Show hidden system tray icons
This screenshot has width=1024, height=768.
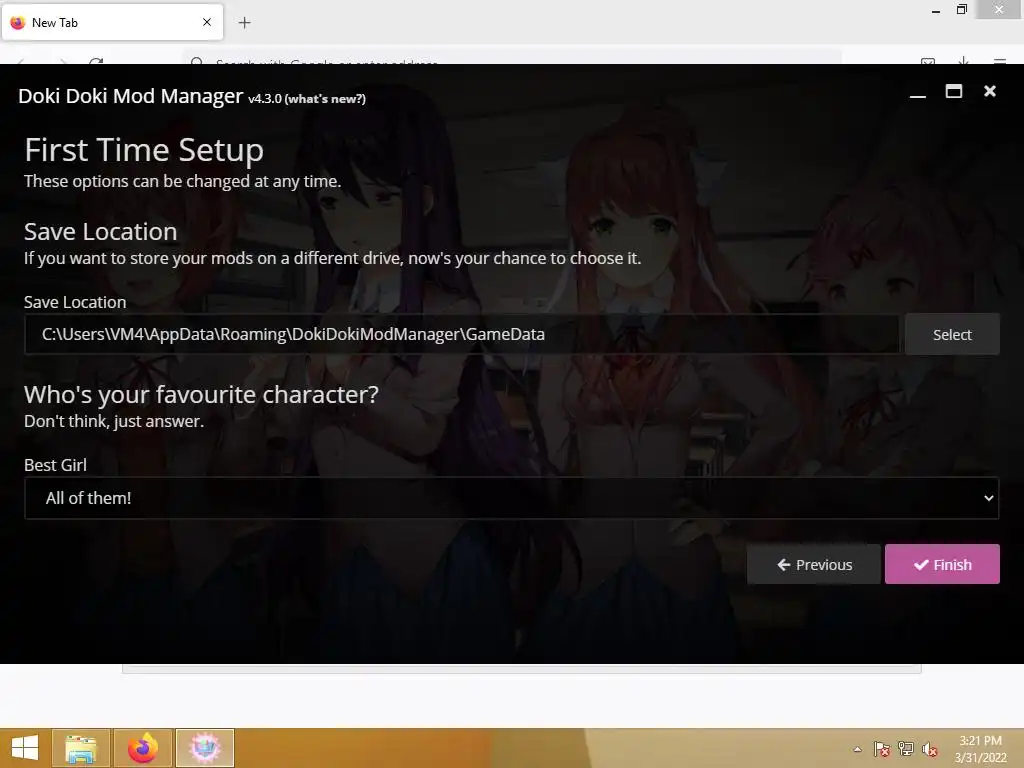857,749
